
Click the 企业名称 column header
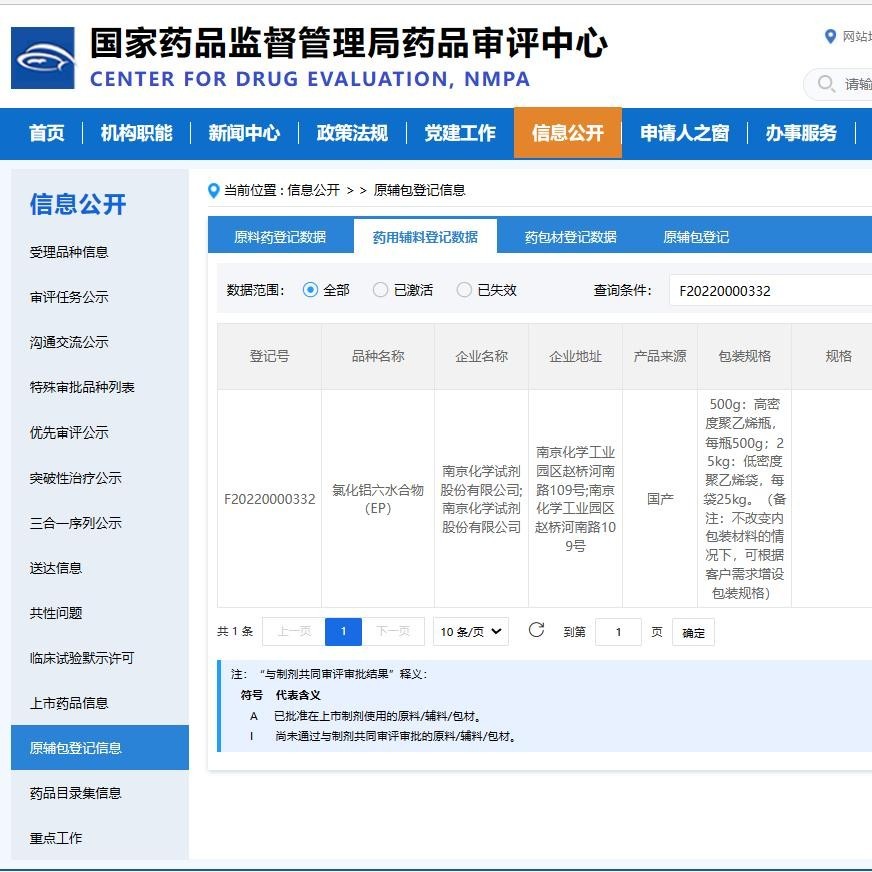point(481,356)
